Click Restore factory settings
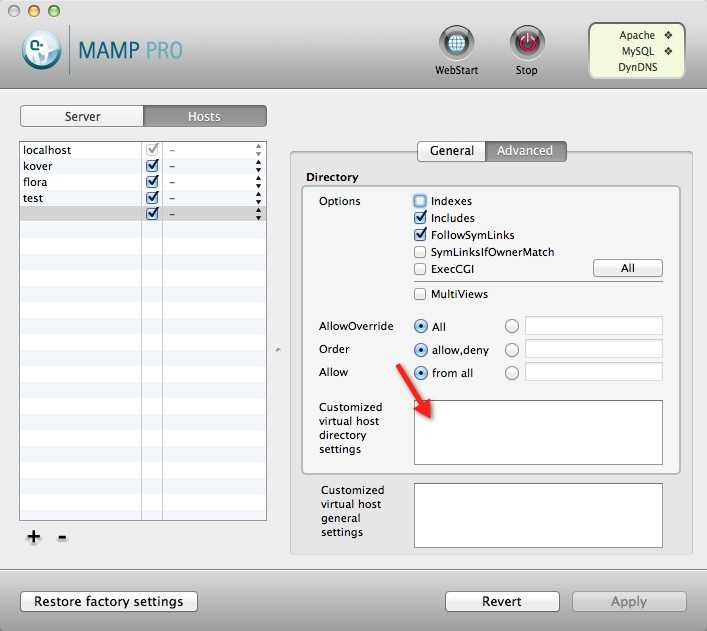Screen dimensions: 707x631 pos(109,601)
